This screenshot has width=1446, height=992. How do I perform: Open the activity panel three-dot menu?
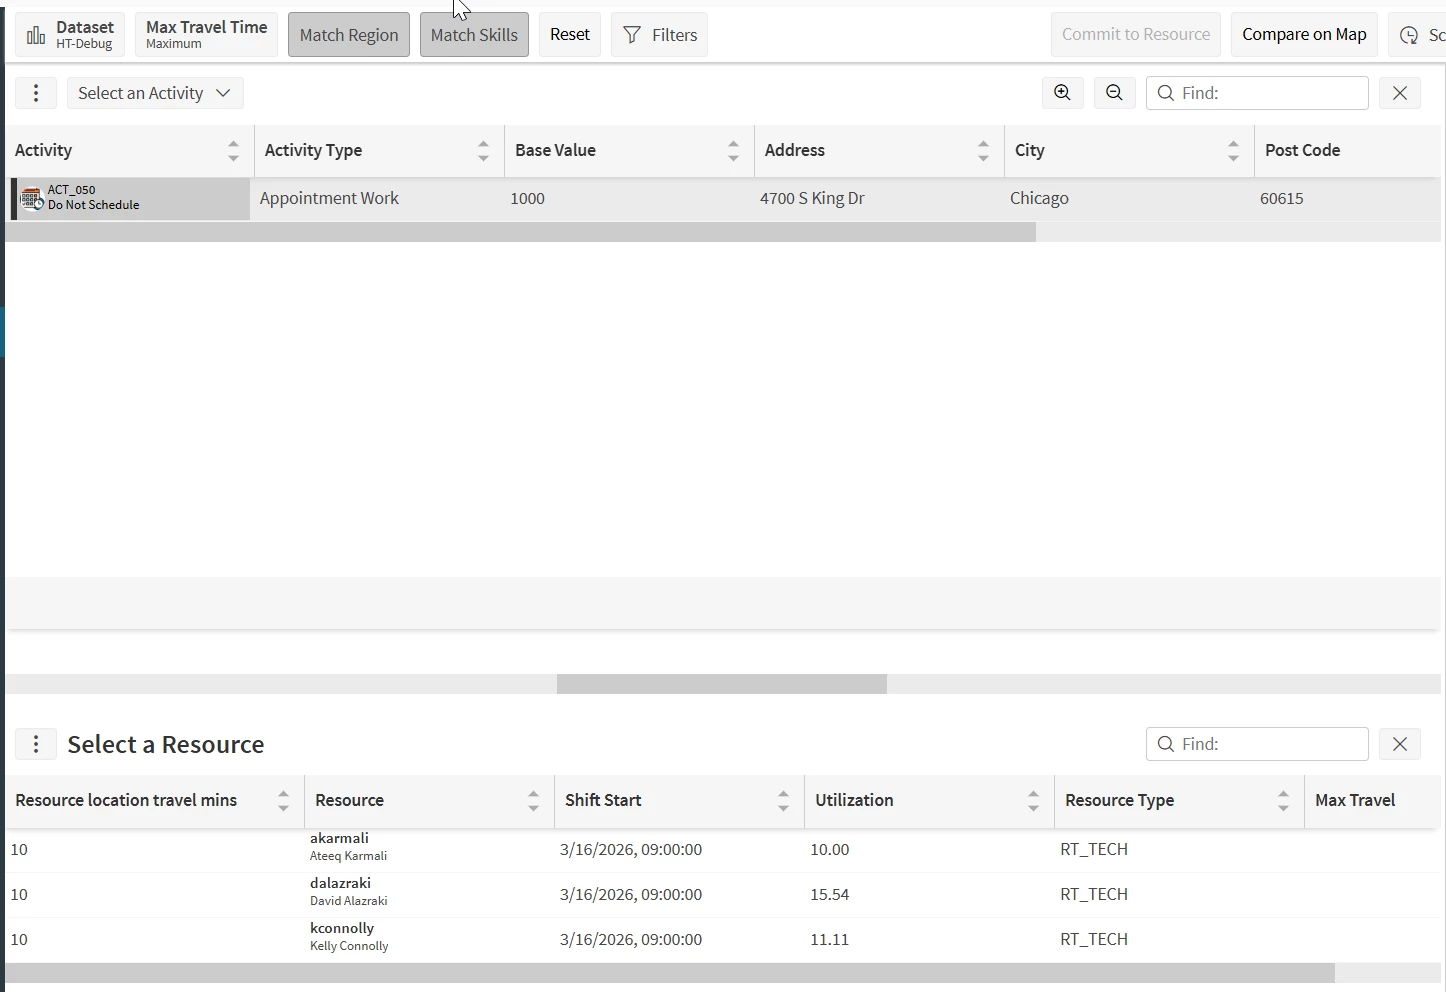[36, 93]
